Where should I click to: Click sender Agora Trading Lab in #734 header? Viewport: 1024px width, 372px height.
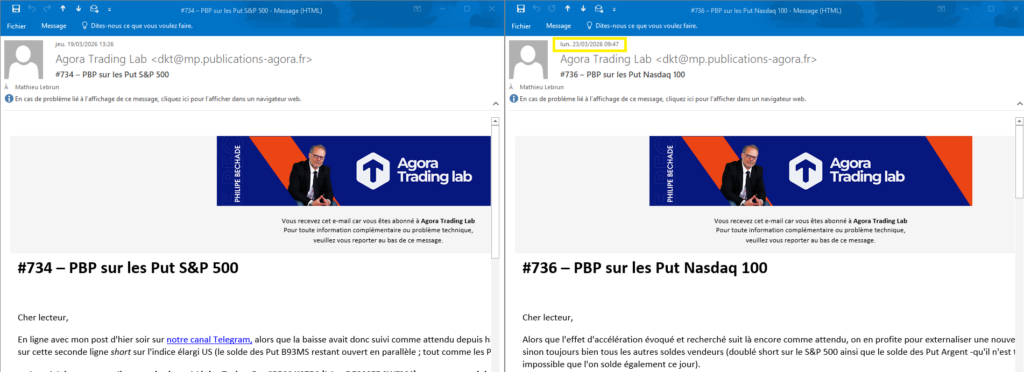click(184, 59)
